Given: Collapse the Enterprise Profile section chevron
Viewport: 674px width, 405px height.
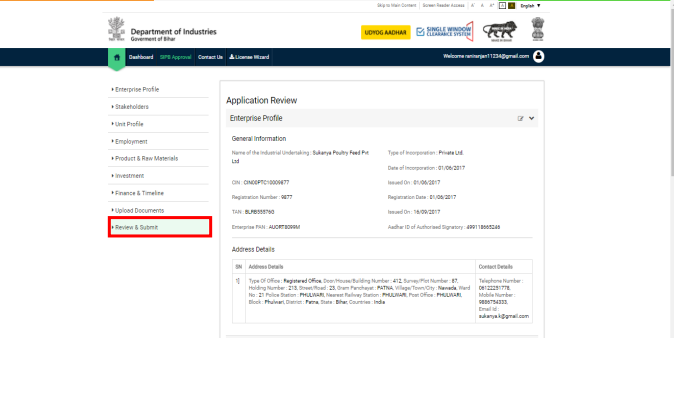Looking at the screenshot, I should [532, 118].
